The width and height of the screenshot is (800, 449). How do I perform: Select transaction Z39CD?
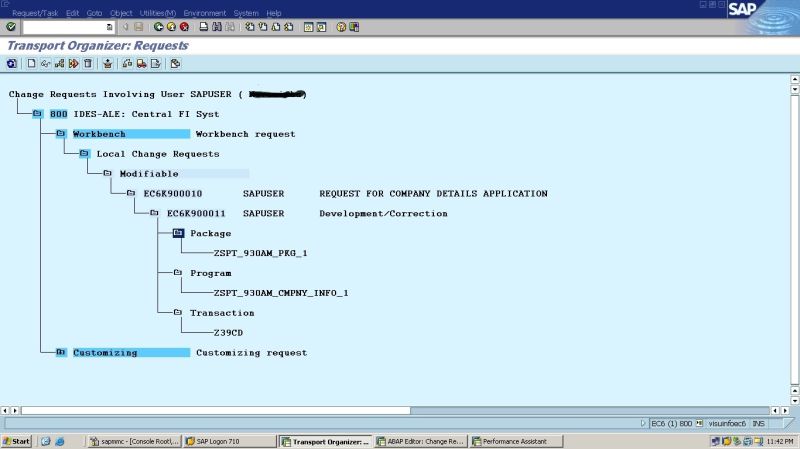(x=228, y=333)
